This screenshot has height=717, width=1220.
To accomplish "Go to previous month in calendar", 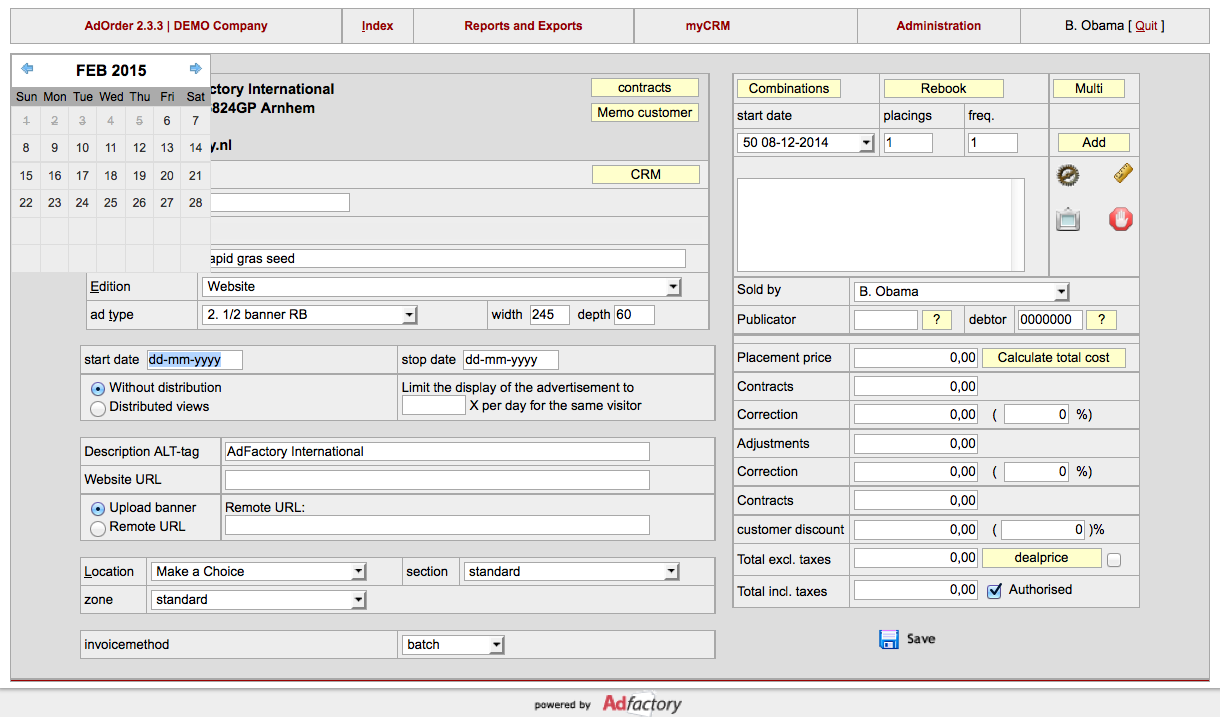I will click(x=27, y=69).
